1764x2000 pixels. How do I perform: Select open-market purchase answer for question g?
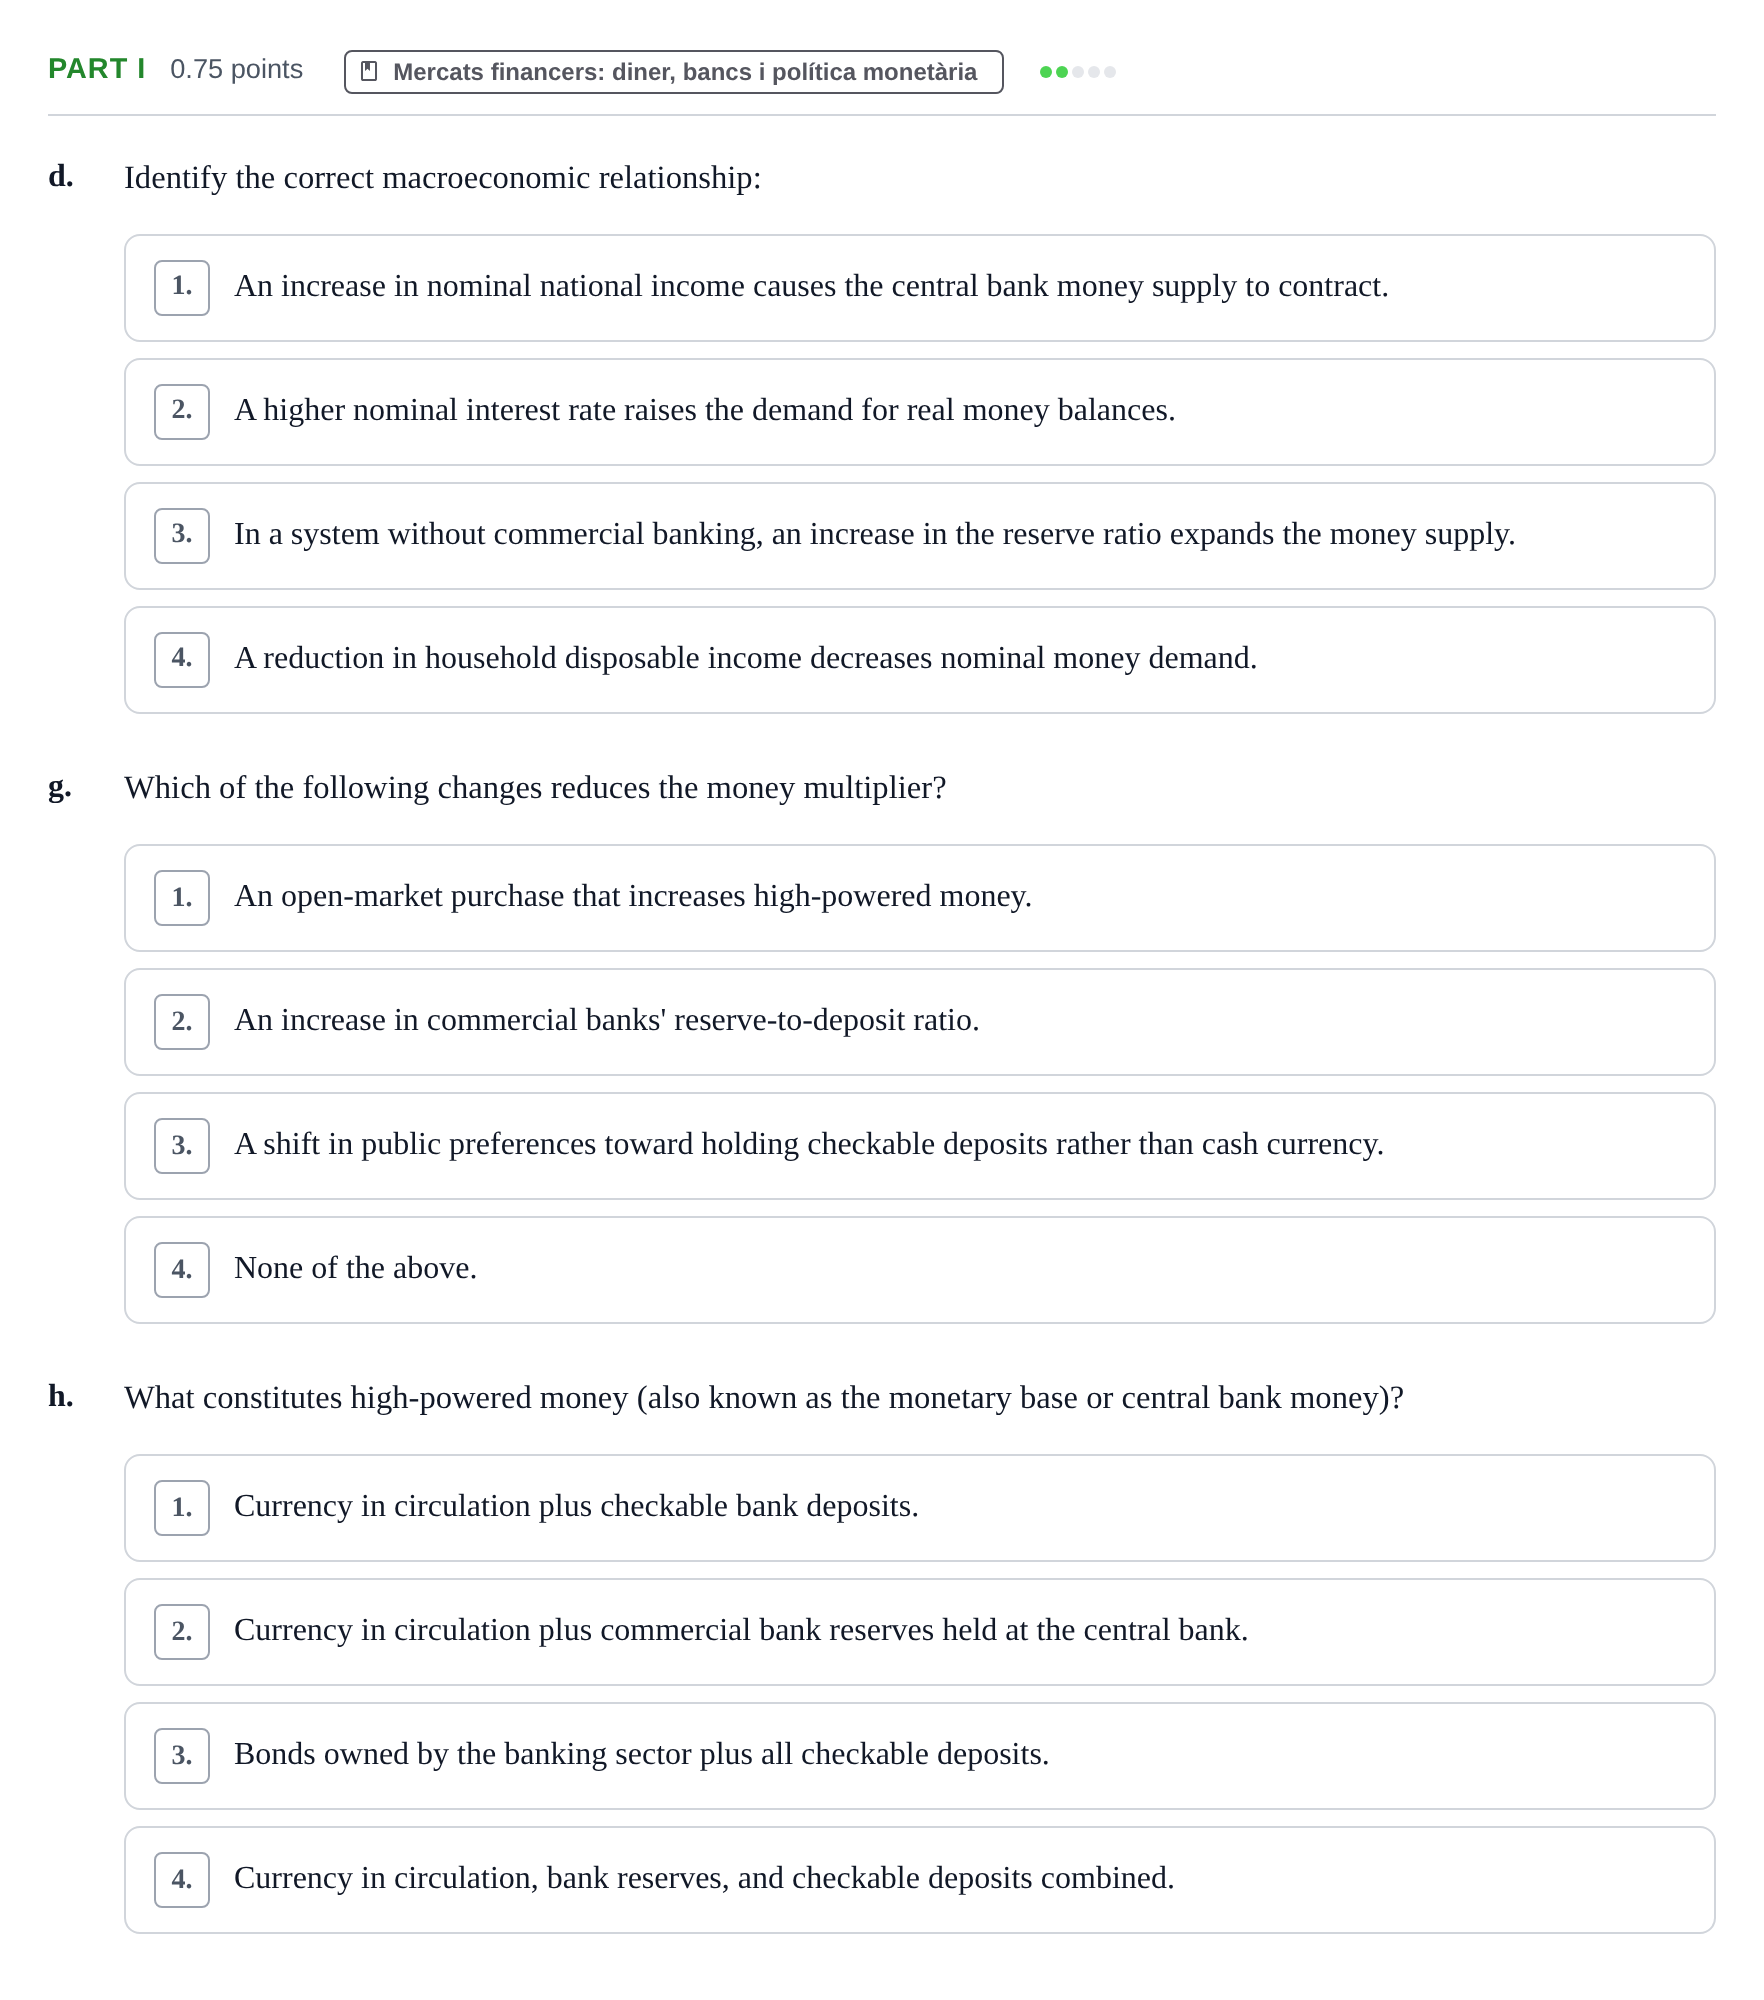point(919,898)
